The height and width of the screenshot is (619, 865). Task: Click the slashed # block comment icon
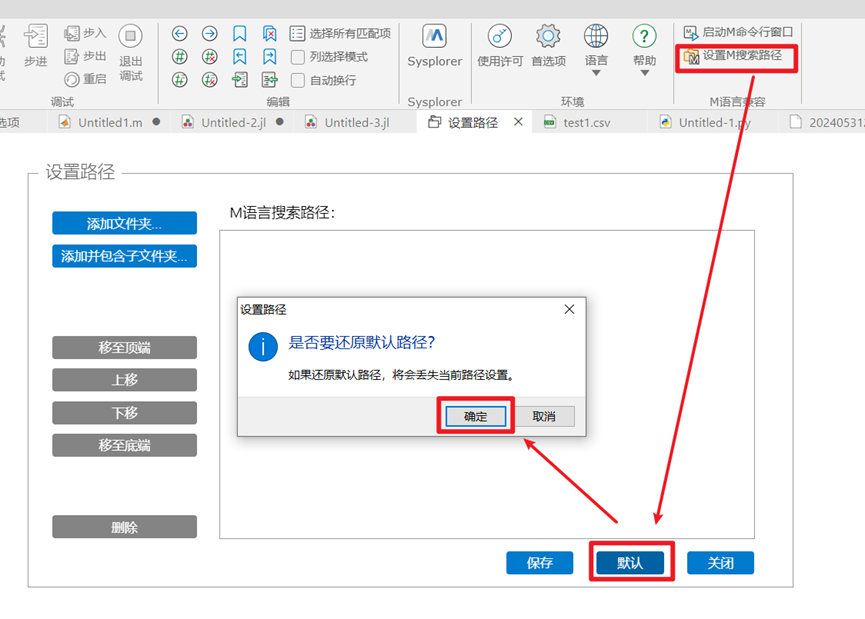tap(179, 80)
